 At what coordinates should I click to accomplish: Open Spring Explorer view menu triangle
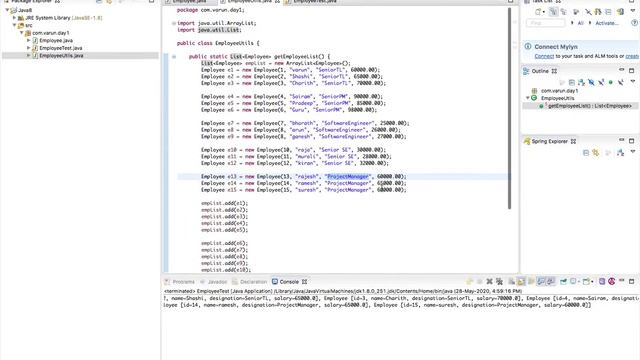[x=633, y=151]
